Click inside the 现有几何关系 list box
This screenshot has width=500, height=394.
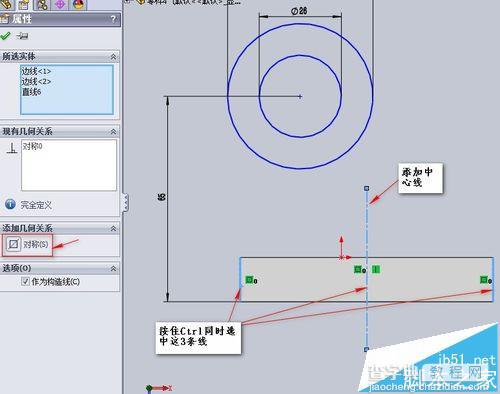click(x=69, y=165)
